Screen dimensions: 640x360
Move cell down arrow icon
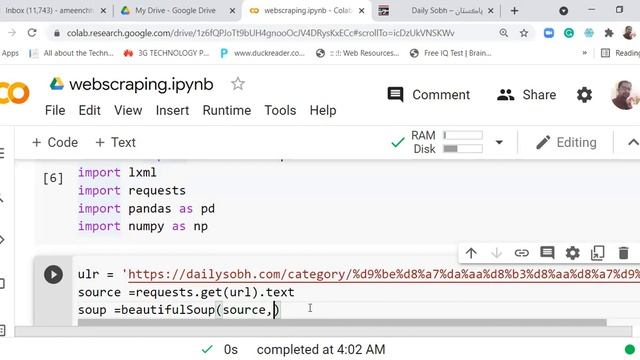496,253
